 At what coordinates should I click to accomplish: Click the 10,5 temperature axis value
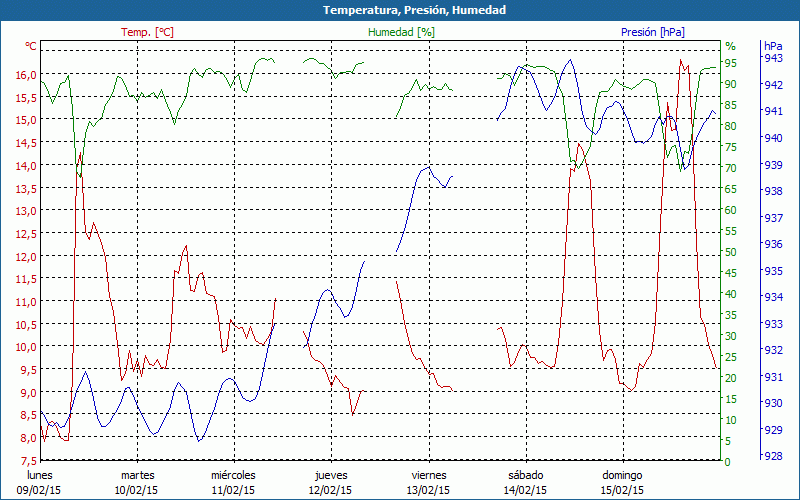point(26,324)
